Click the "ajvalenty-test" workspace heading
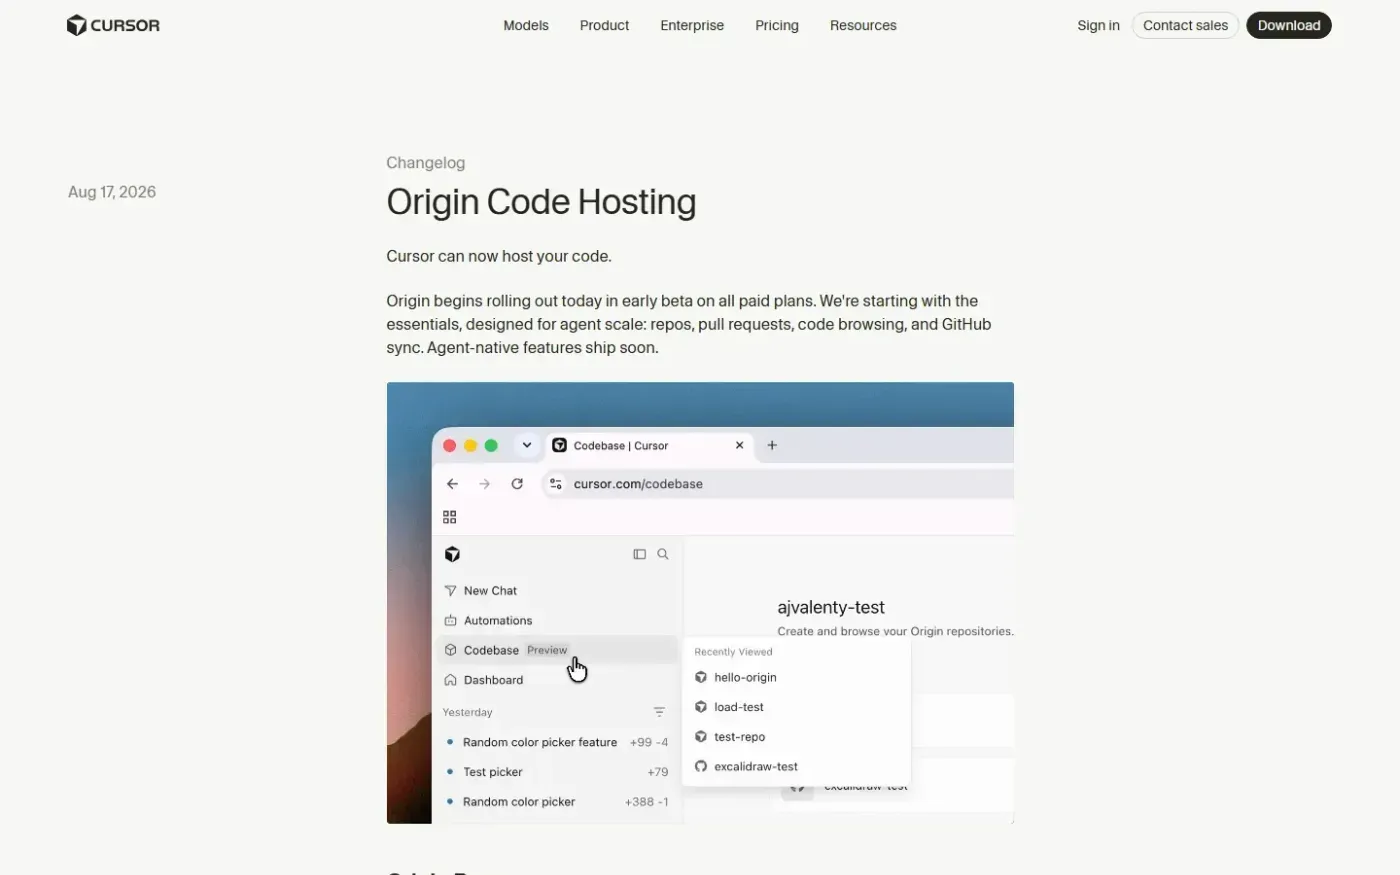 click(x=831, y=607)
